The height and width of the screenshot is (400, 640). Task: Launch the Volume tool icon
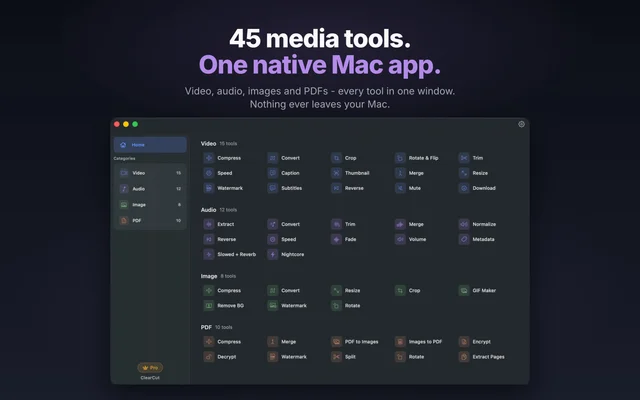[400, 239]
